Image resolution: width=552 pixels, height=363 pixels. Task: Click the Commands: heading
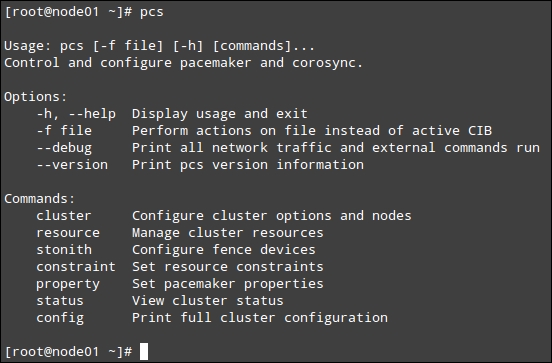coord(40,199)
